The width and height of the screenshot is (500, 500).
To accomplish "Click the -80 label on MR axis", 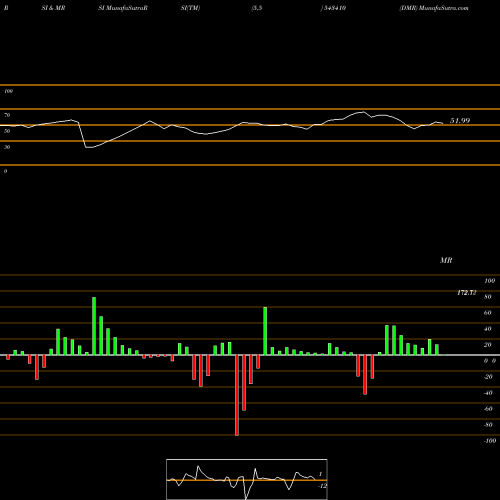I will click(x=488, y=425).
